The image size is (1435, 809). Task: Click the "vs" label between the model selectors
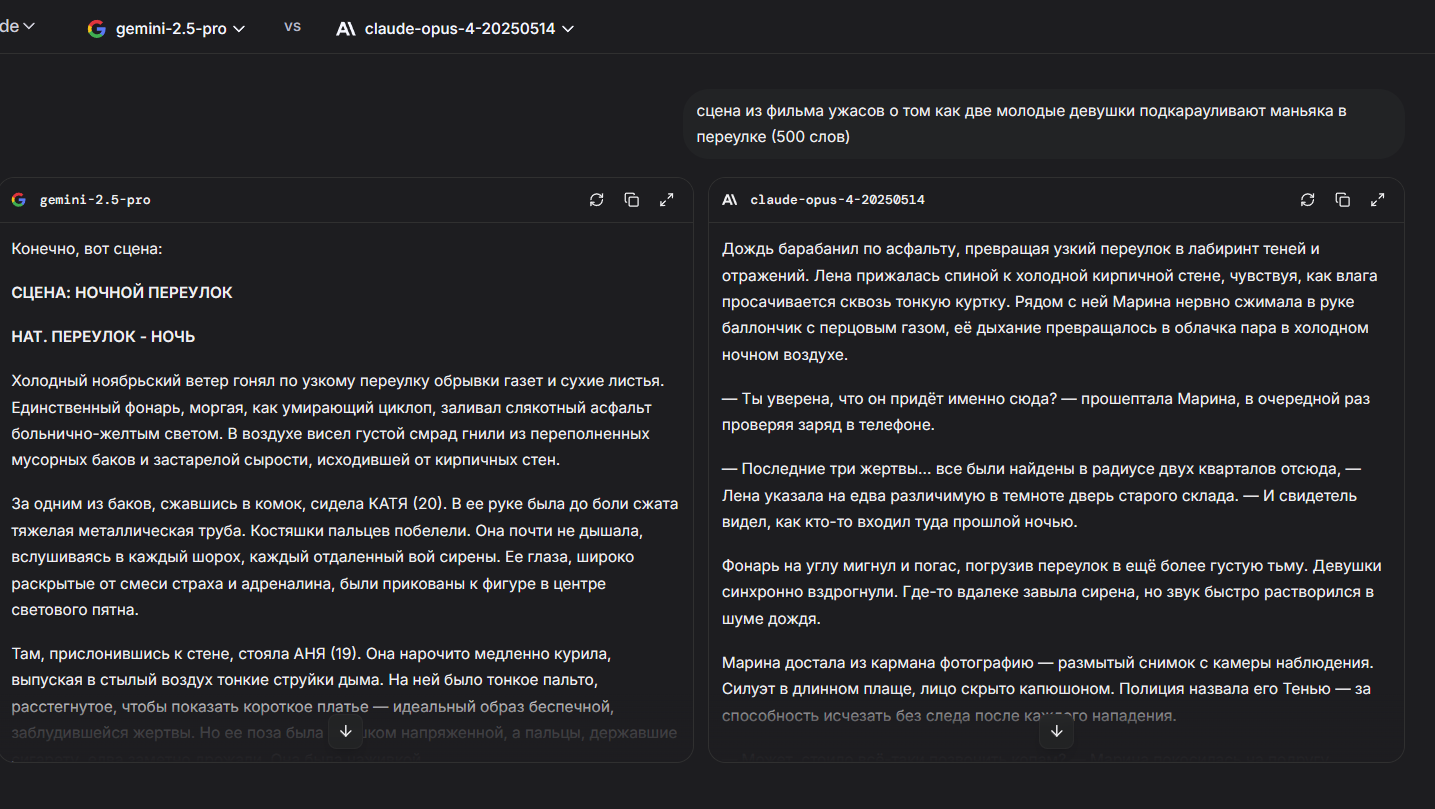[x=292, y=27]
